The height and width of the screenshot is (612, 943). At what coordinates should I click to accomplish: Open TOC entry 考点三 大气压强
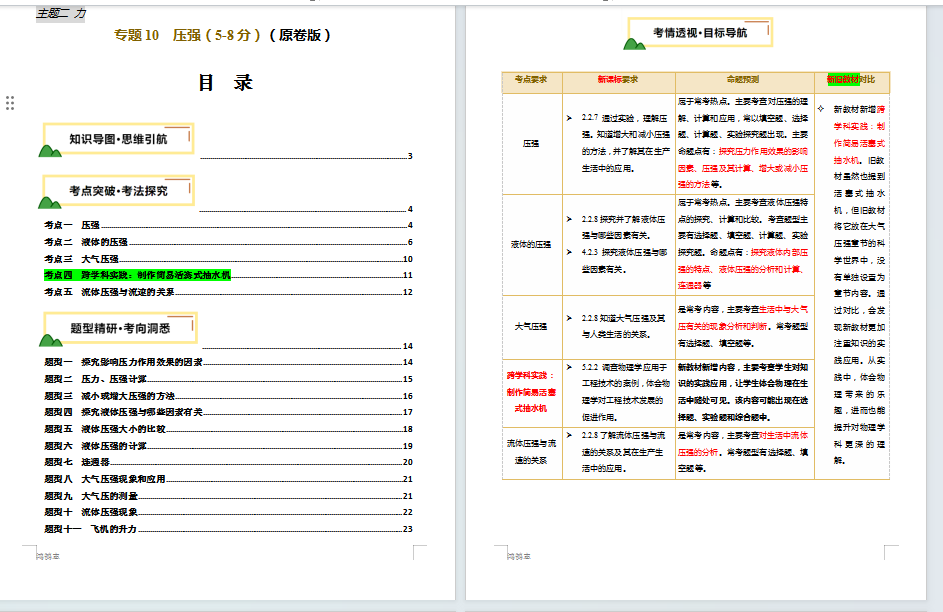228,259
